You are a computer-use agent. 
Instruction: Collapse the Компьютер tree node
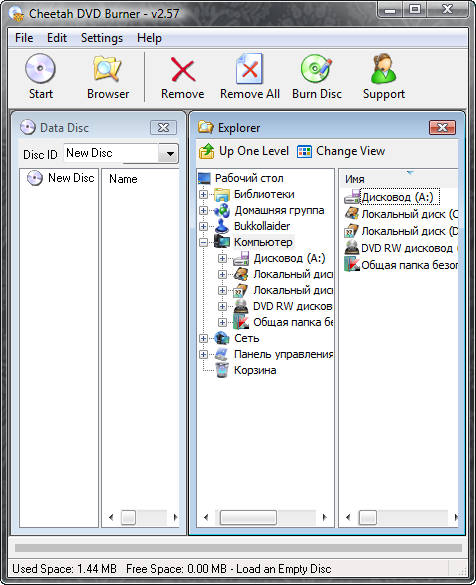[x=203, y=243]
